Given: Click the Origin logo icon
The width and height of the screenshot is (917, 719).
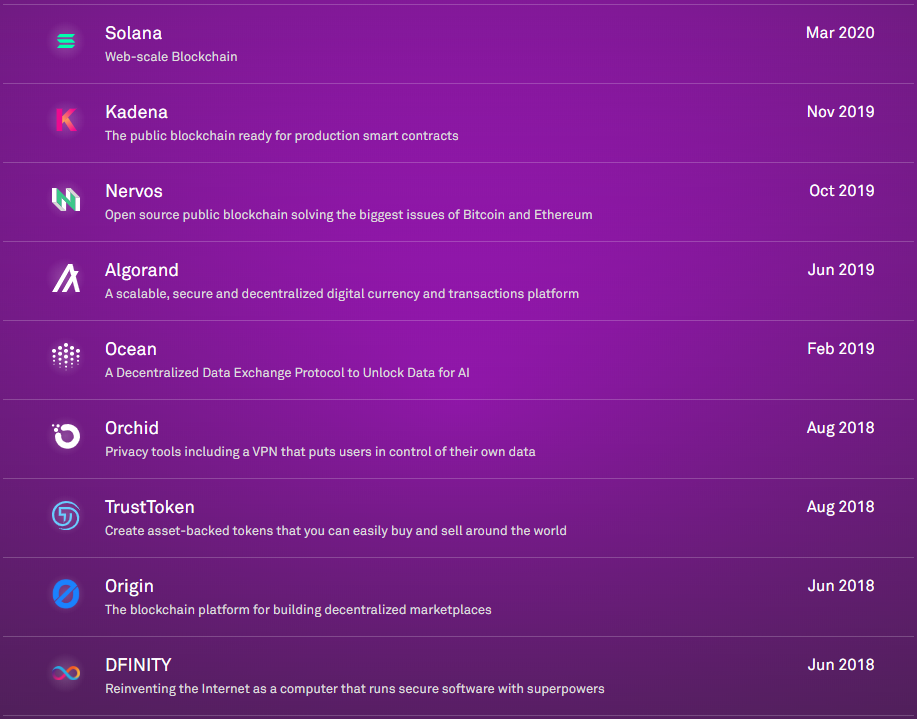Looking at the screenshot, I should 65,595.
